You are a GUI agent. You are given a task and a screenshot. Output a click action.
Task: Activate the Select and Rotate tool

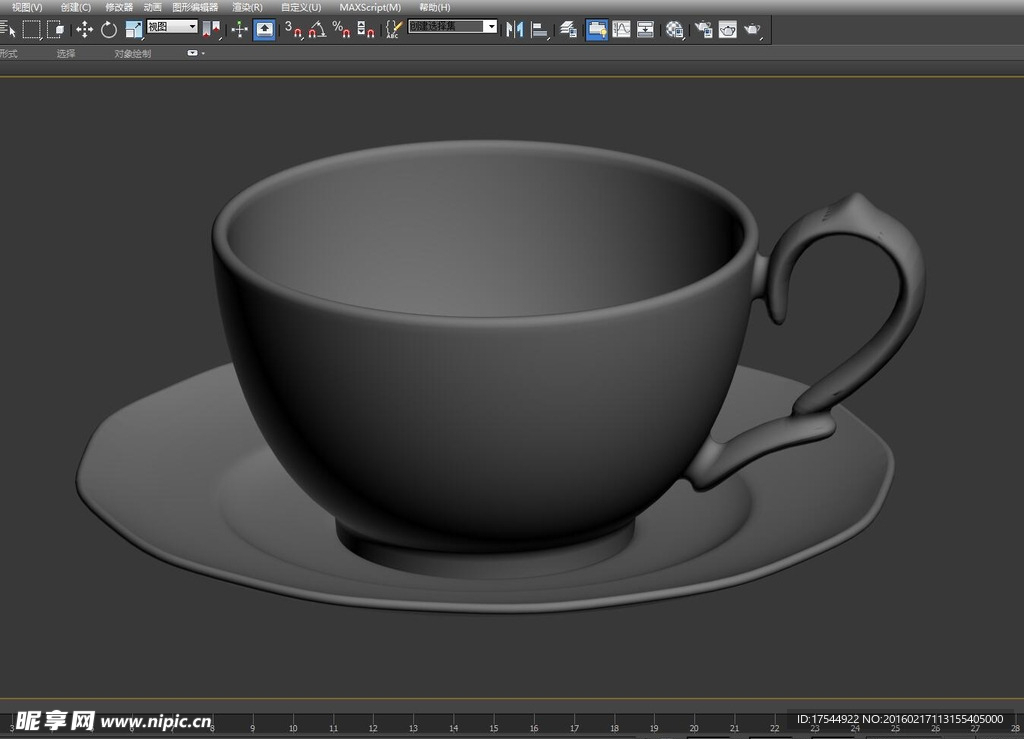pos(108,29)
